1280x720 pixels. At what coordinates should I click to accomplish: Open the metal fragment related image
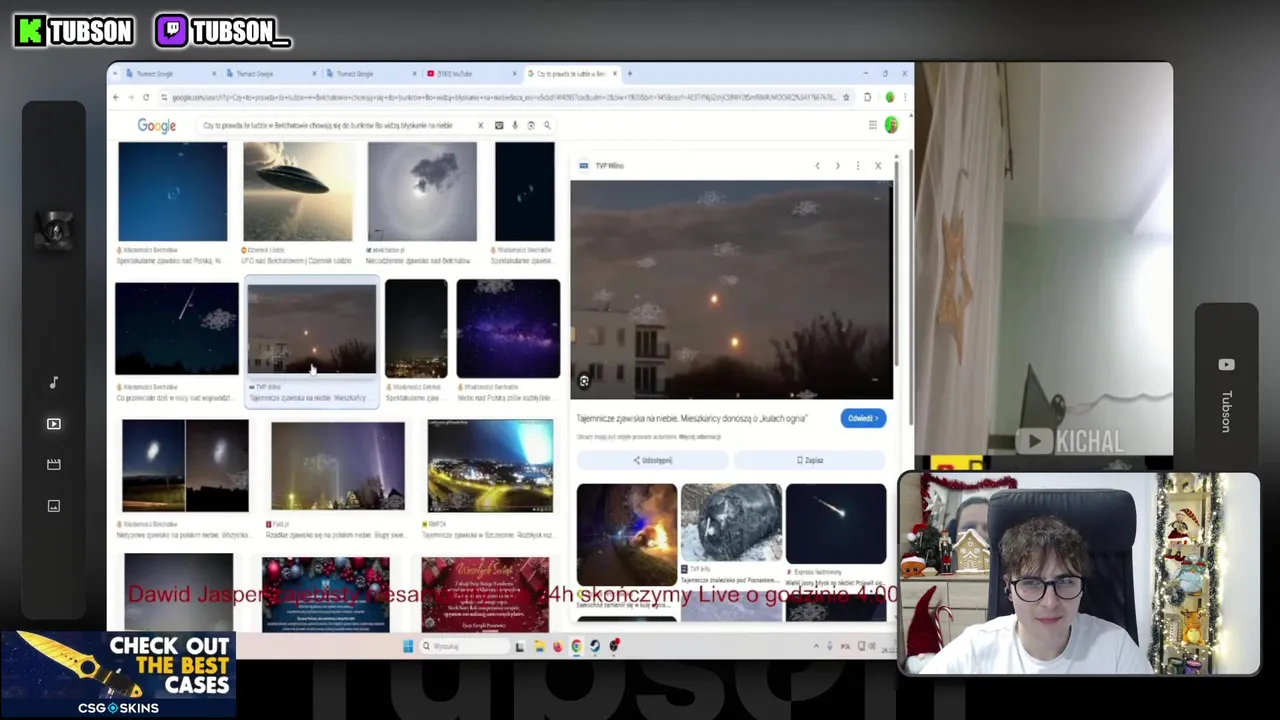coord(731,524)
